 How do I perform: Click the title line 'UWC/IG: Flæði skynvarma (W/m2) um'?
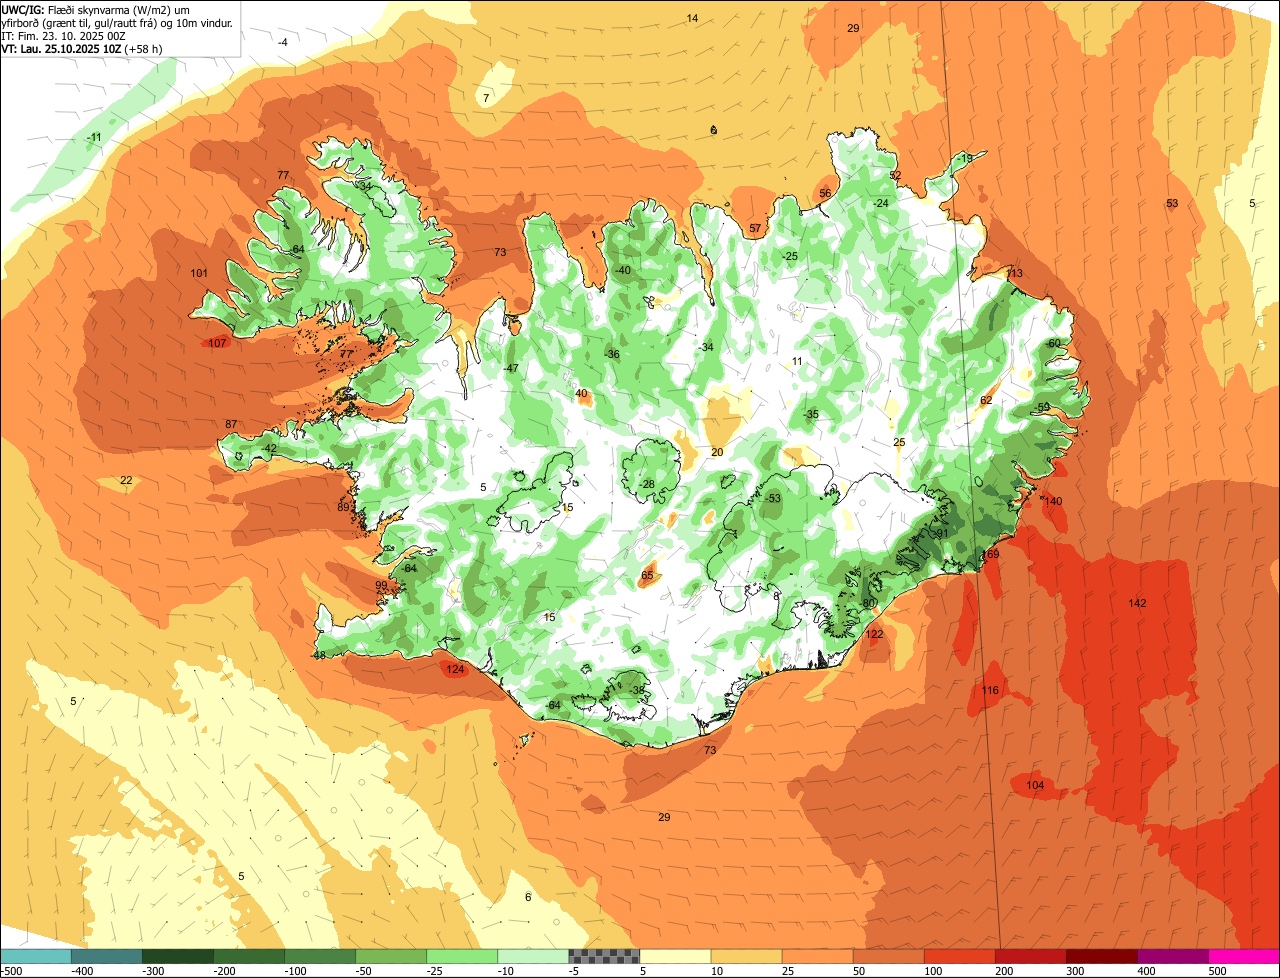click(96, 9)
